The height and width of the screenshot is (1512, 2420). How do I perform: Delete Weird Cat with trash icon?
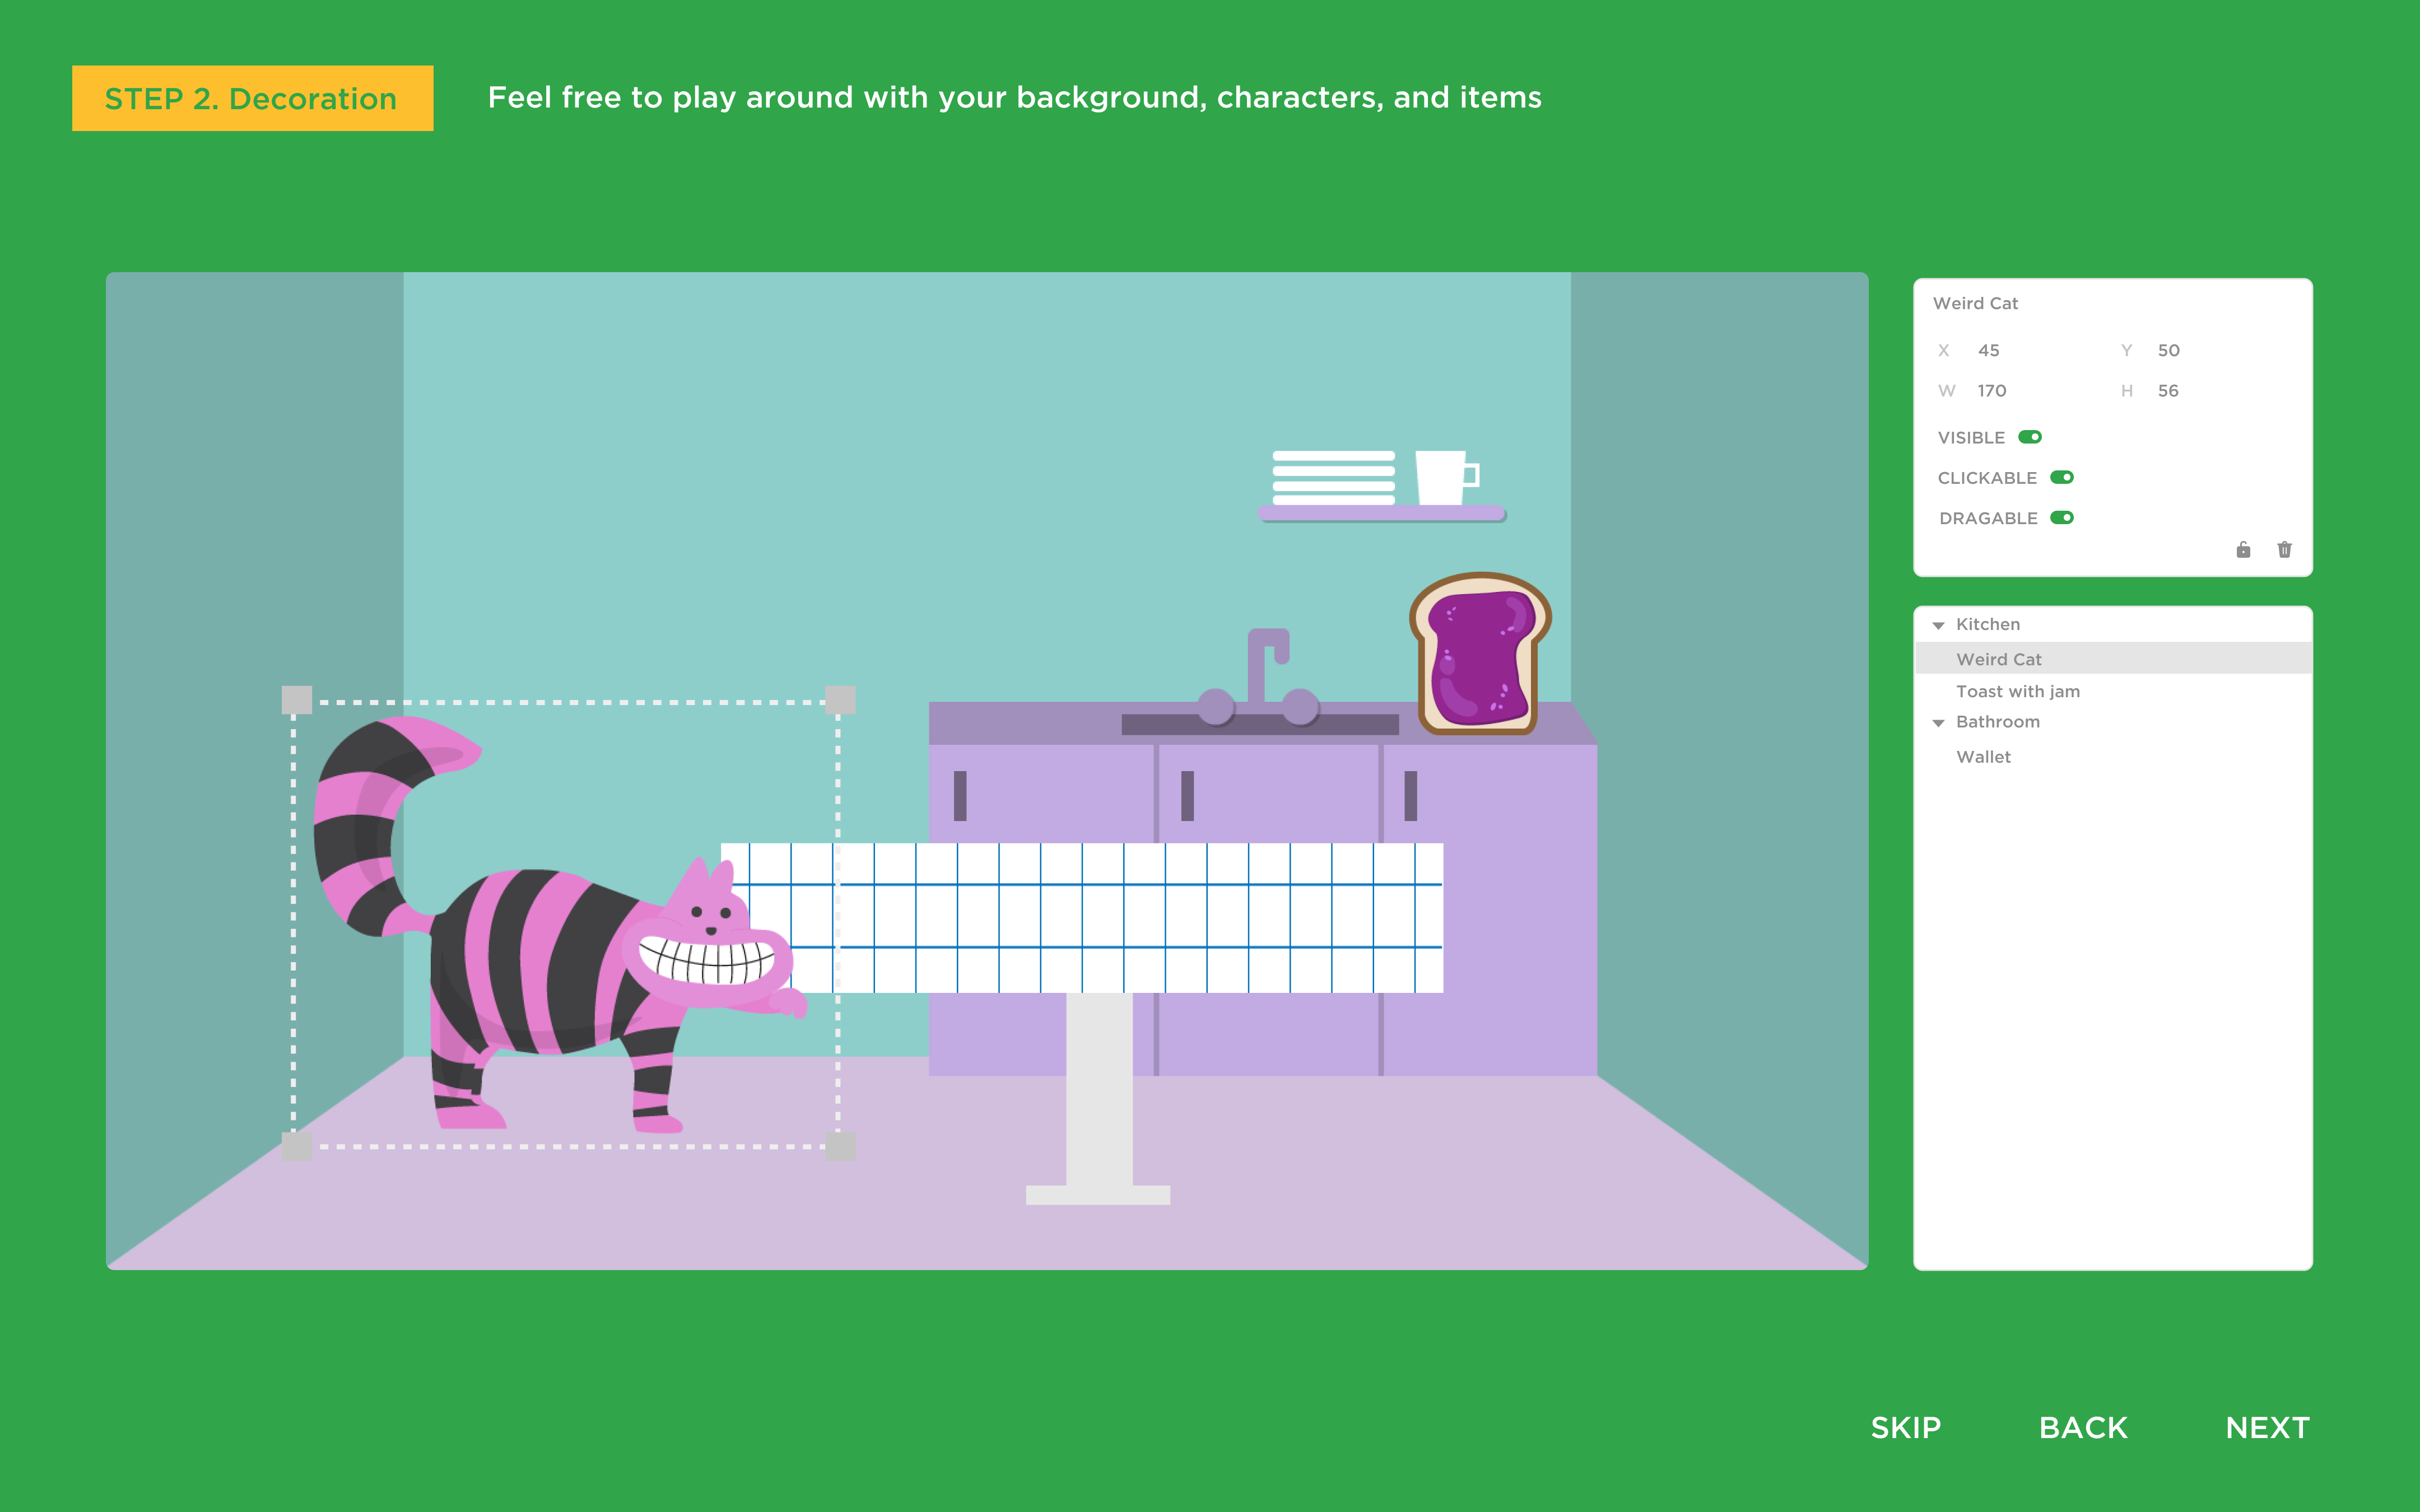pos(2284,550)
